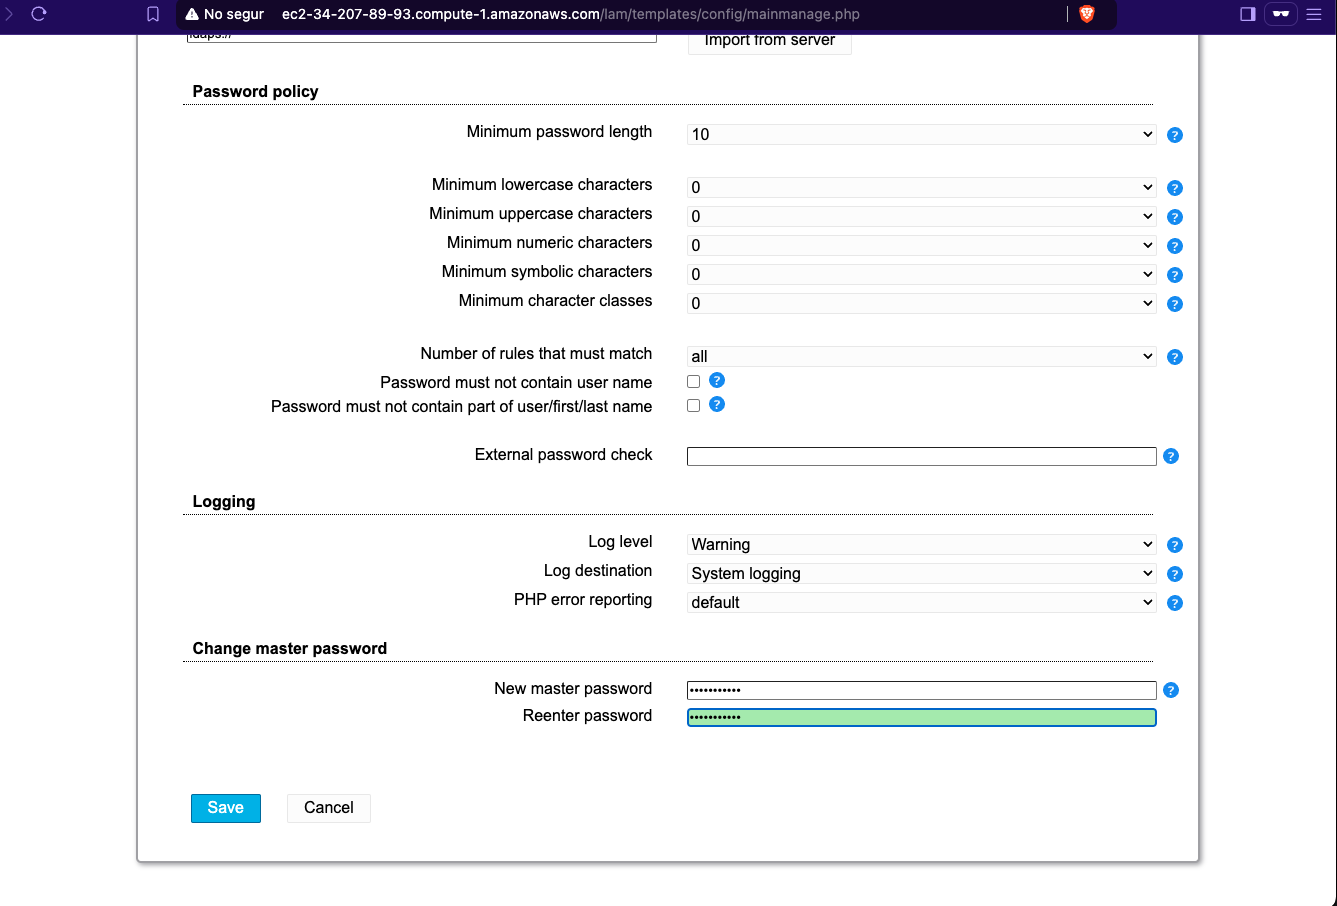Open the Minimum lowercase characters dropdown
The height and width of the screenshot is (906, 1337).
coord(921,187)
